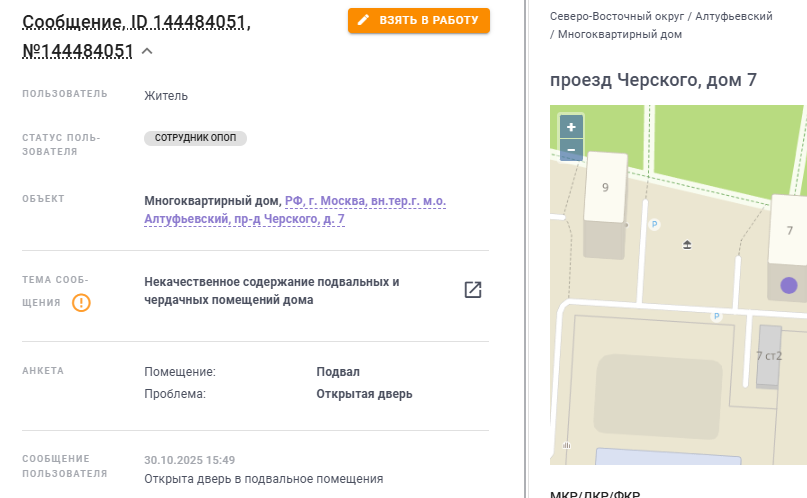Open message topic in new window icon
Screen dimensions: 807x498
[x=473, y=290]
